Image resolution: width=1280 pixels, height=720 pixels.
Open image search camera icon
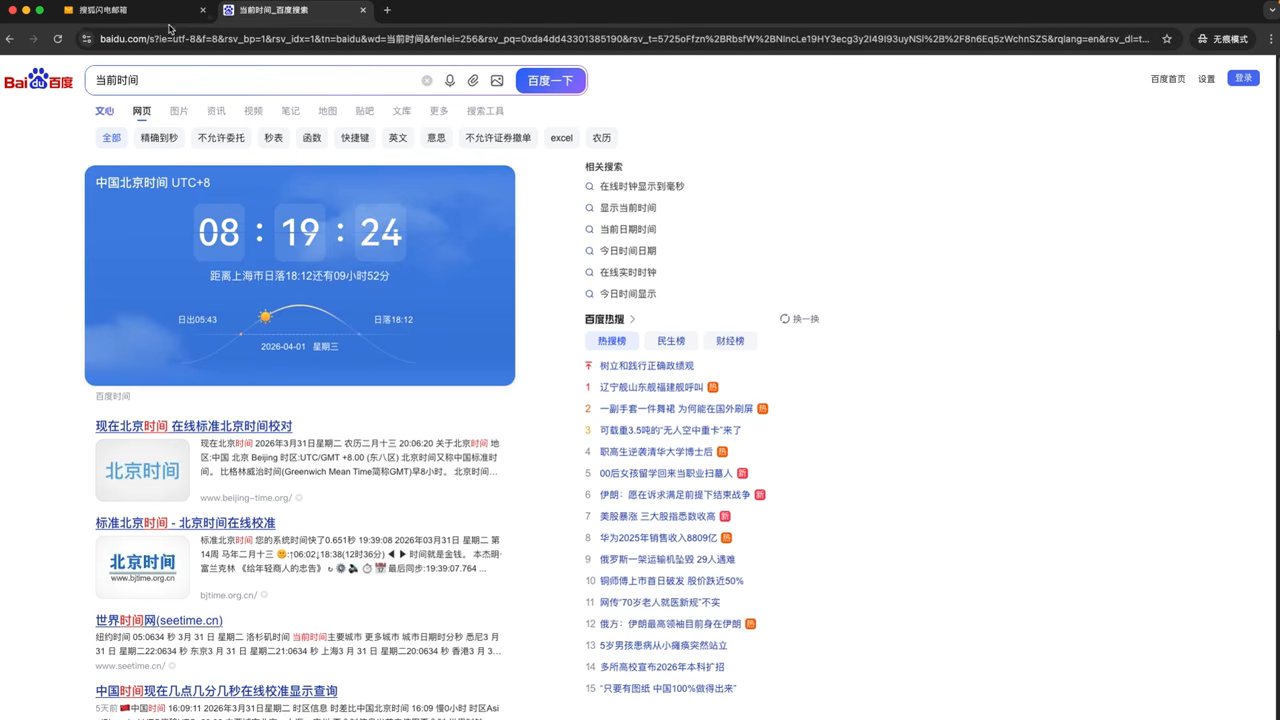(497, 81)
